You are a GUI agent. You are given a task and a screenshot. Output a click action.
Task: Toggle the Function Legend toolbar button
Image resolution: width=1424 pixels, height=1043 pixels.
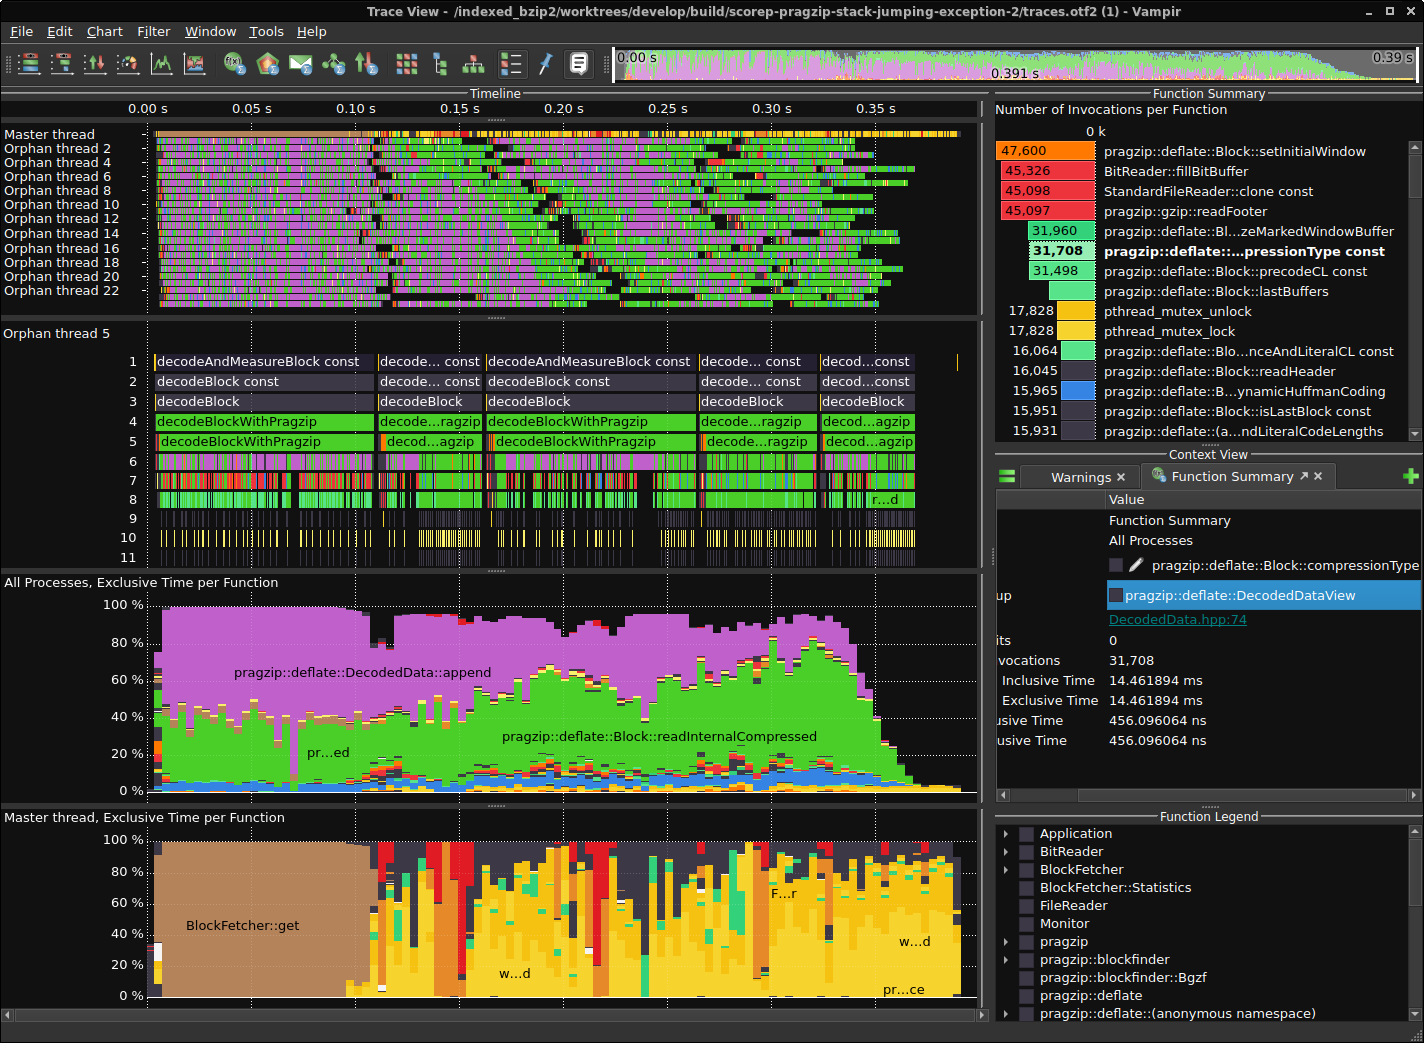click(511, 64)
